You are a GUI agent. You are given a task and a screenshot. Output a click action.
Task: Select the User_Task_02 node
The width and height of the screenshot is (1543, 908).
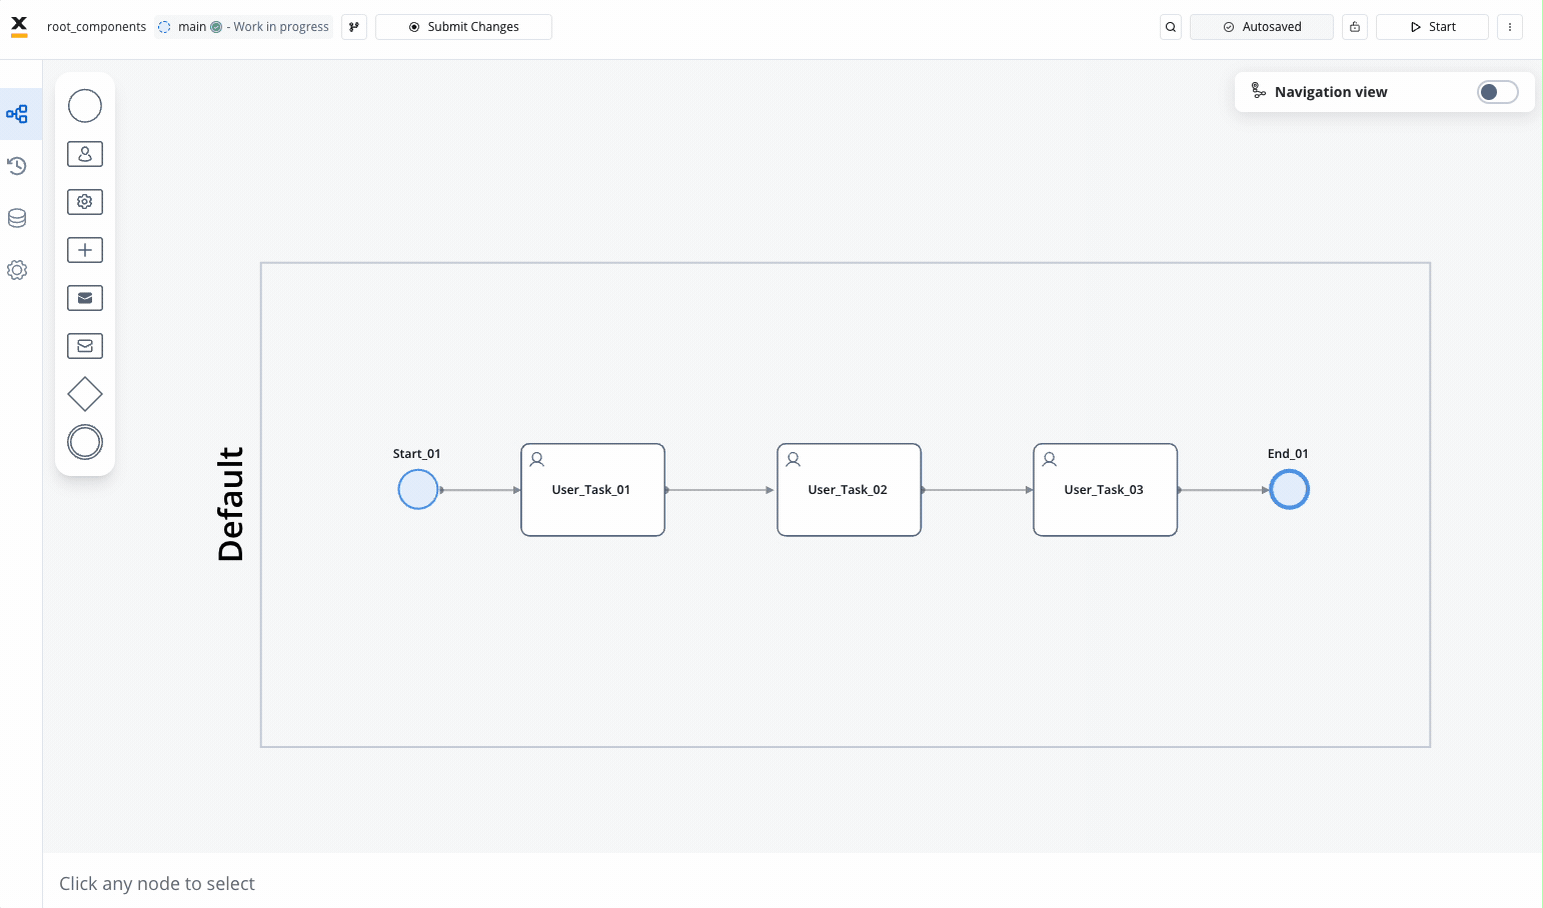point(849,490)
